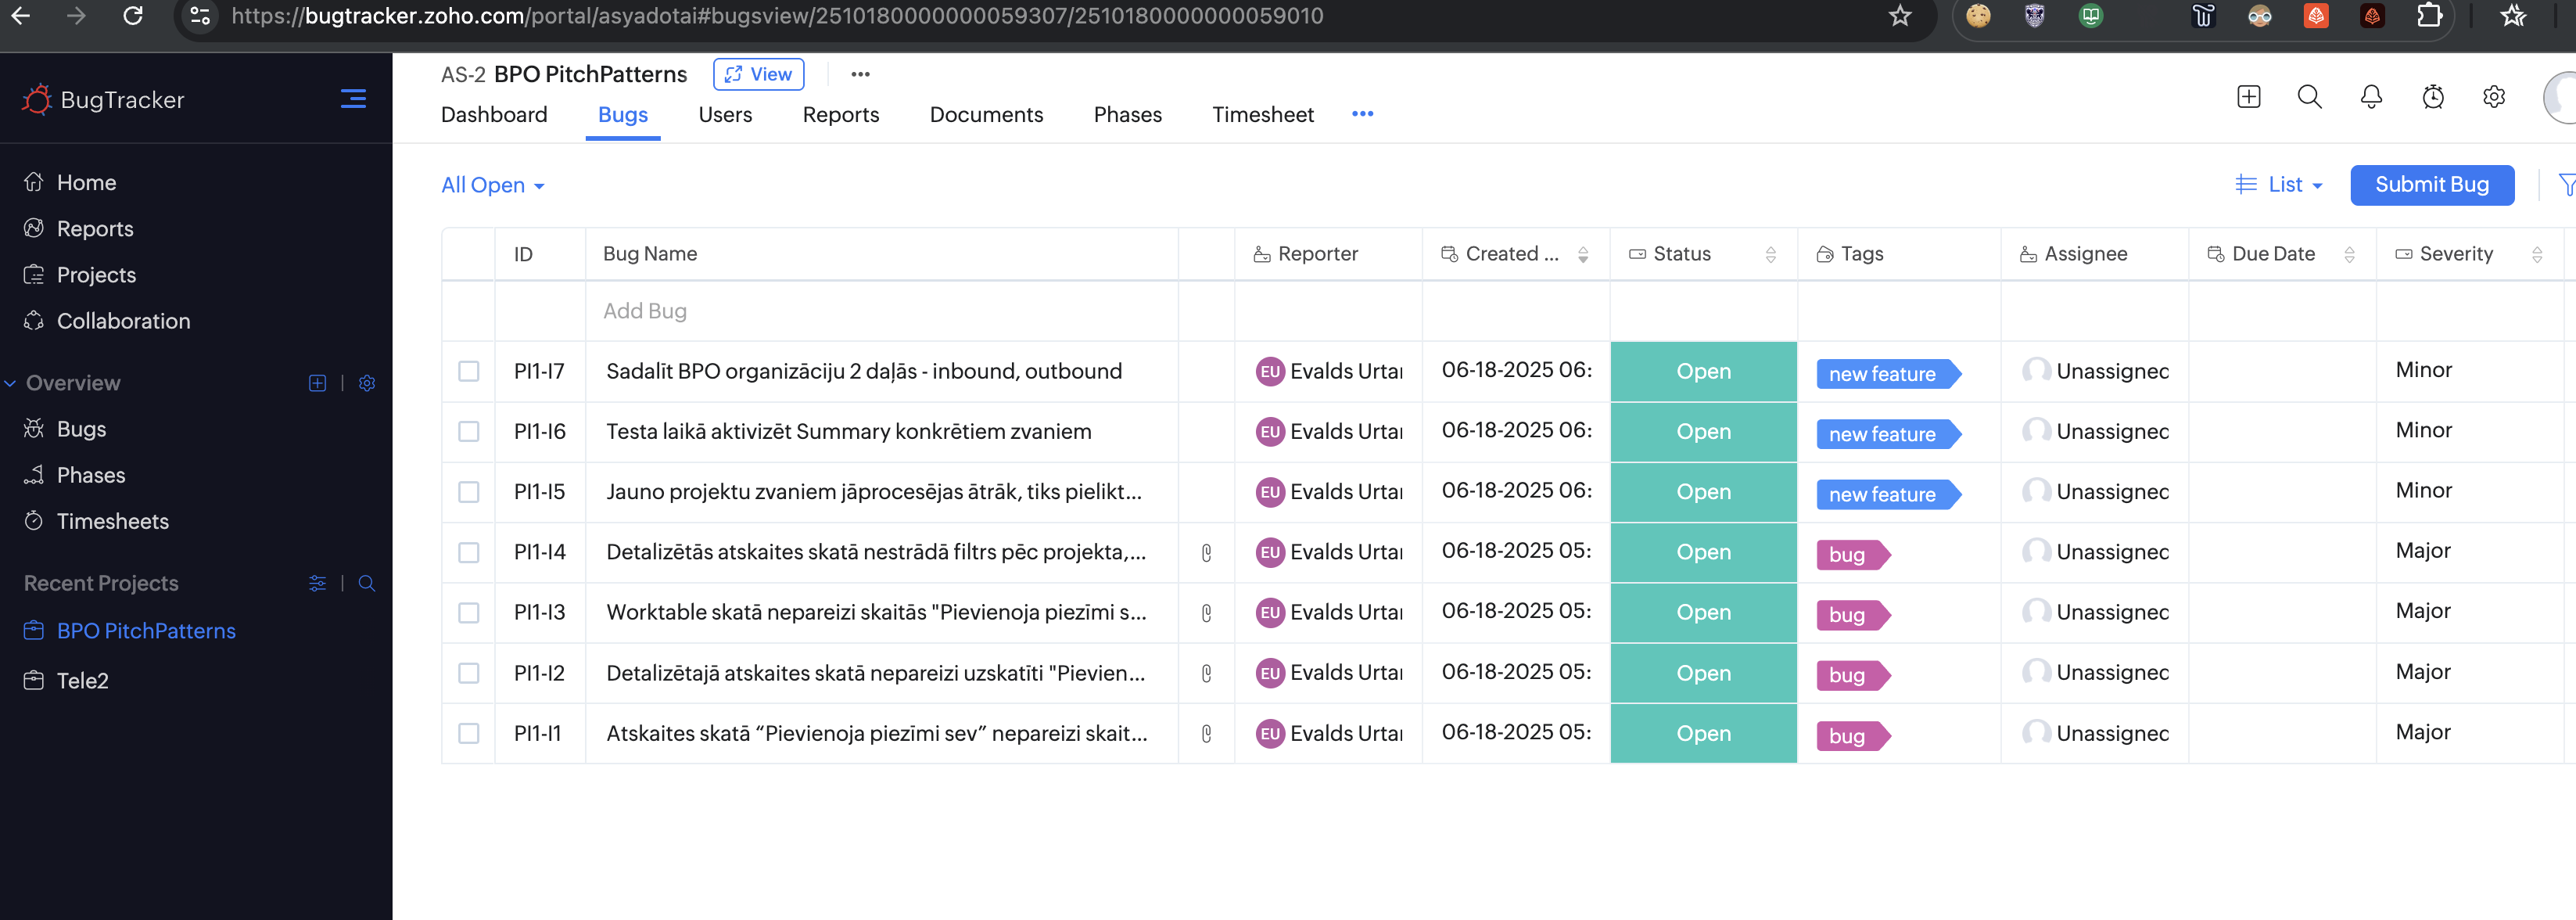
Task: Change the Open status cell of PI1-I7
Action: pos(1703,372)
